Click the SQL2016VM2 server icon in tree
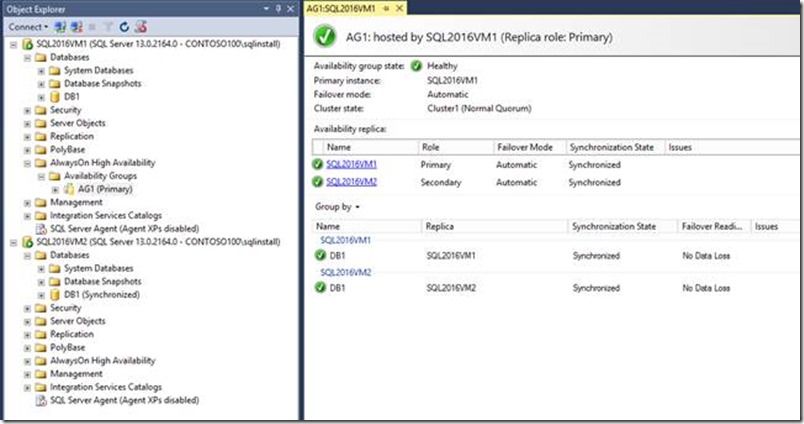The image size is (804, 424). pos(28,242)
